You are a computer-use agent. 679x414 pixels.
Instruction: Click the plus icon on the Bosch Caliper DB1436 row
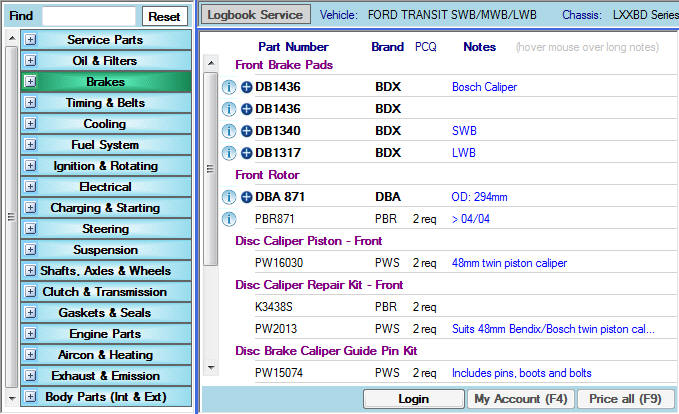pyautogui.click(x=246, y=87)
